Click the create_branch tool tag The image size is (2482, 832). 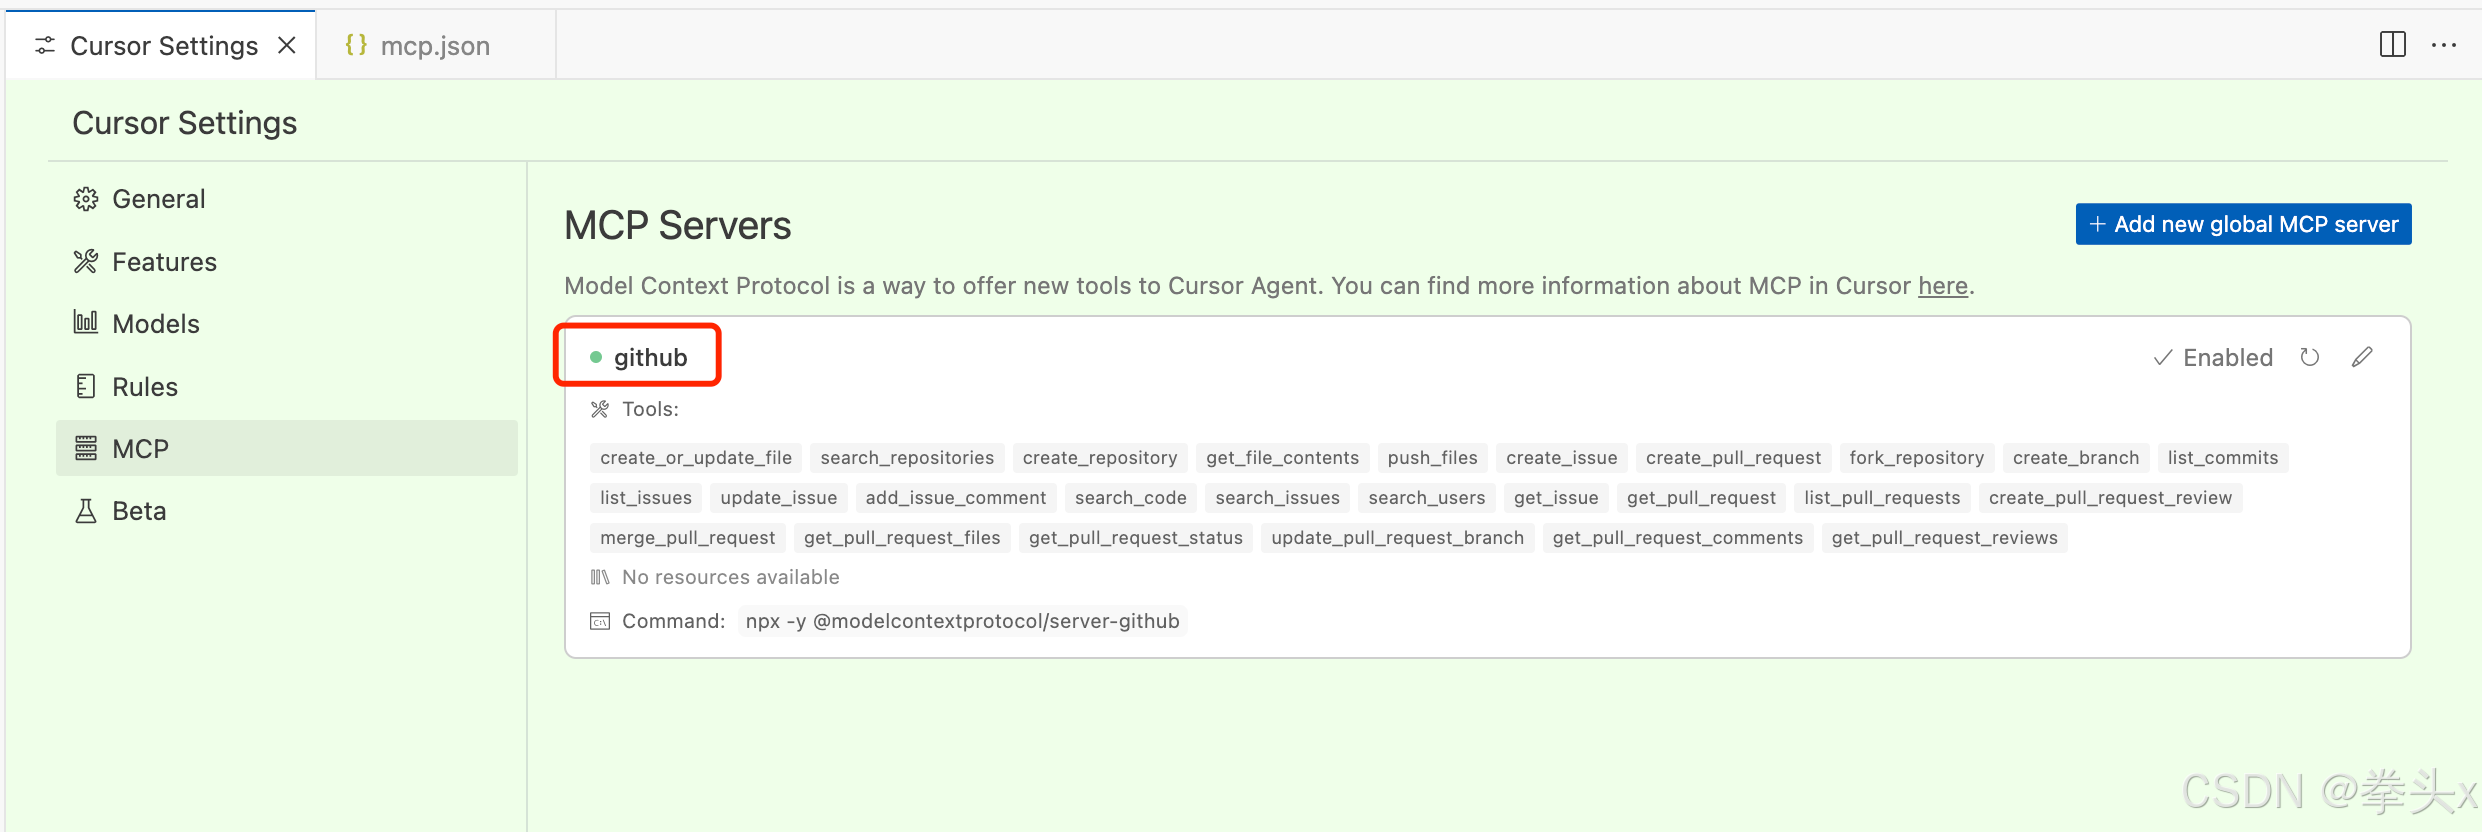(2075, 458)
